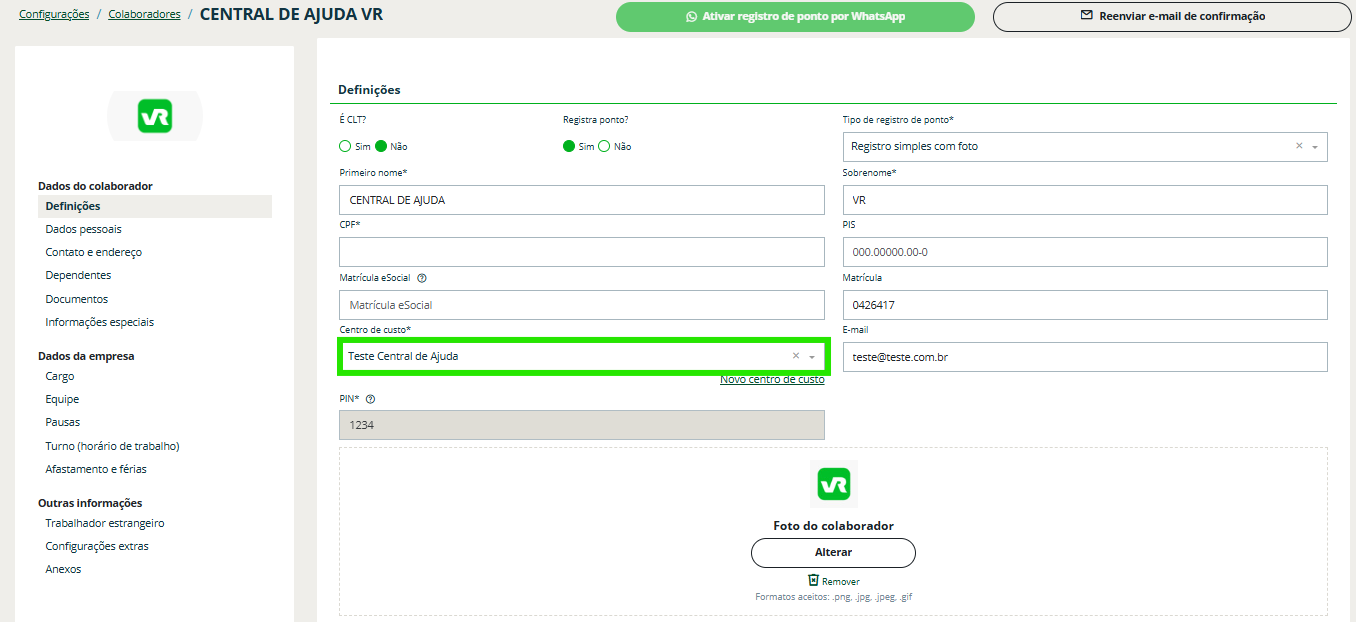Click Reenviar e-mail de confirmação button

pyautogui.click(x=1171, y=17)
